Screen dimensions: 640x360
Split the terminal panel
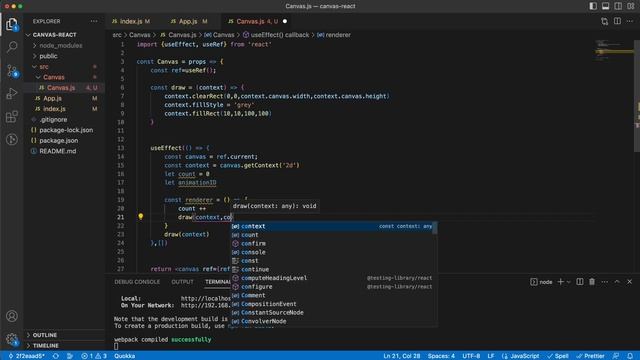click(x=580, y=282)
